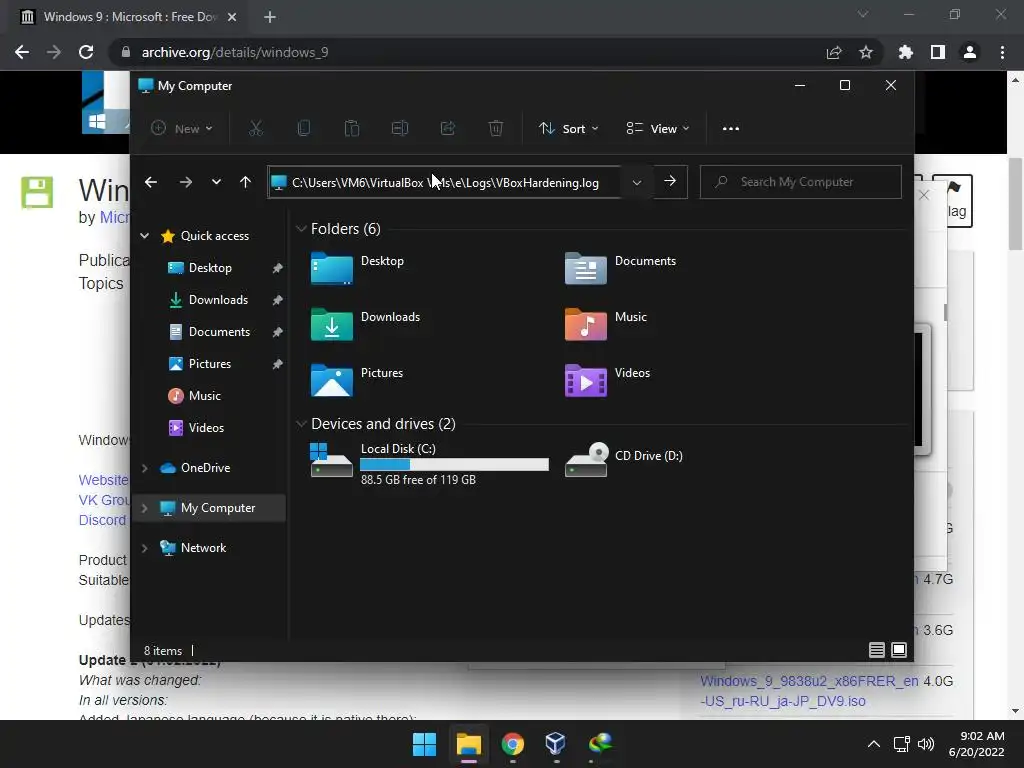
Task: Click the Go to arrow beside address bar
Action: 670,182
